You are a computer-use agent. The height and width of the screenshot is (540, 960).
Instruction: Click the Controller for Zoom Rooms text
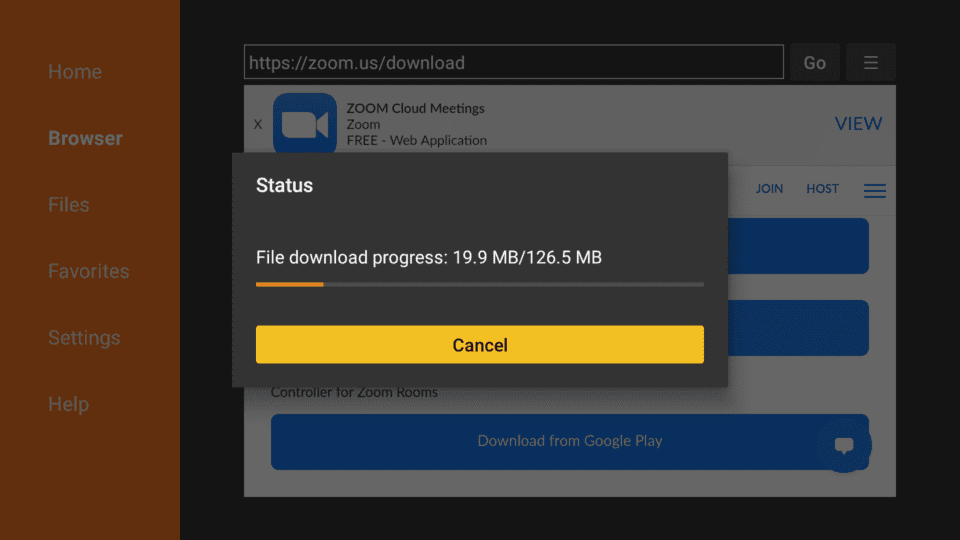(354, 392)
